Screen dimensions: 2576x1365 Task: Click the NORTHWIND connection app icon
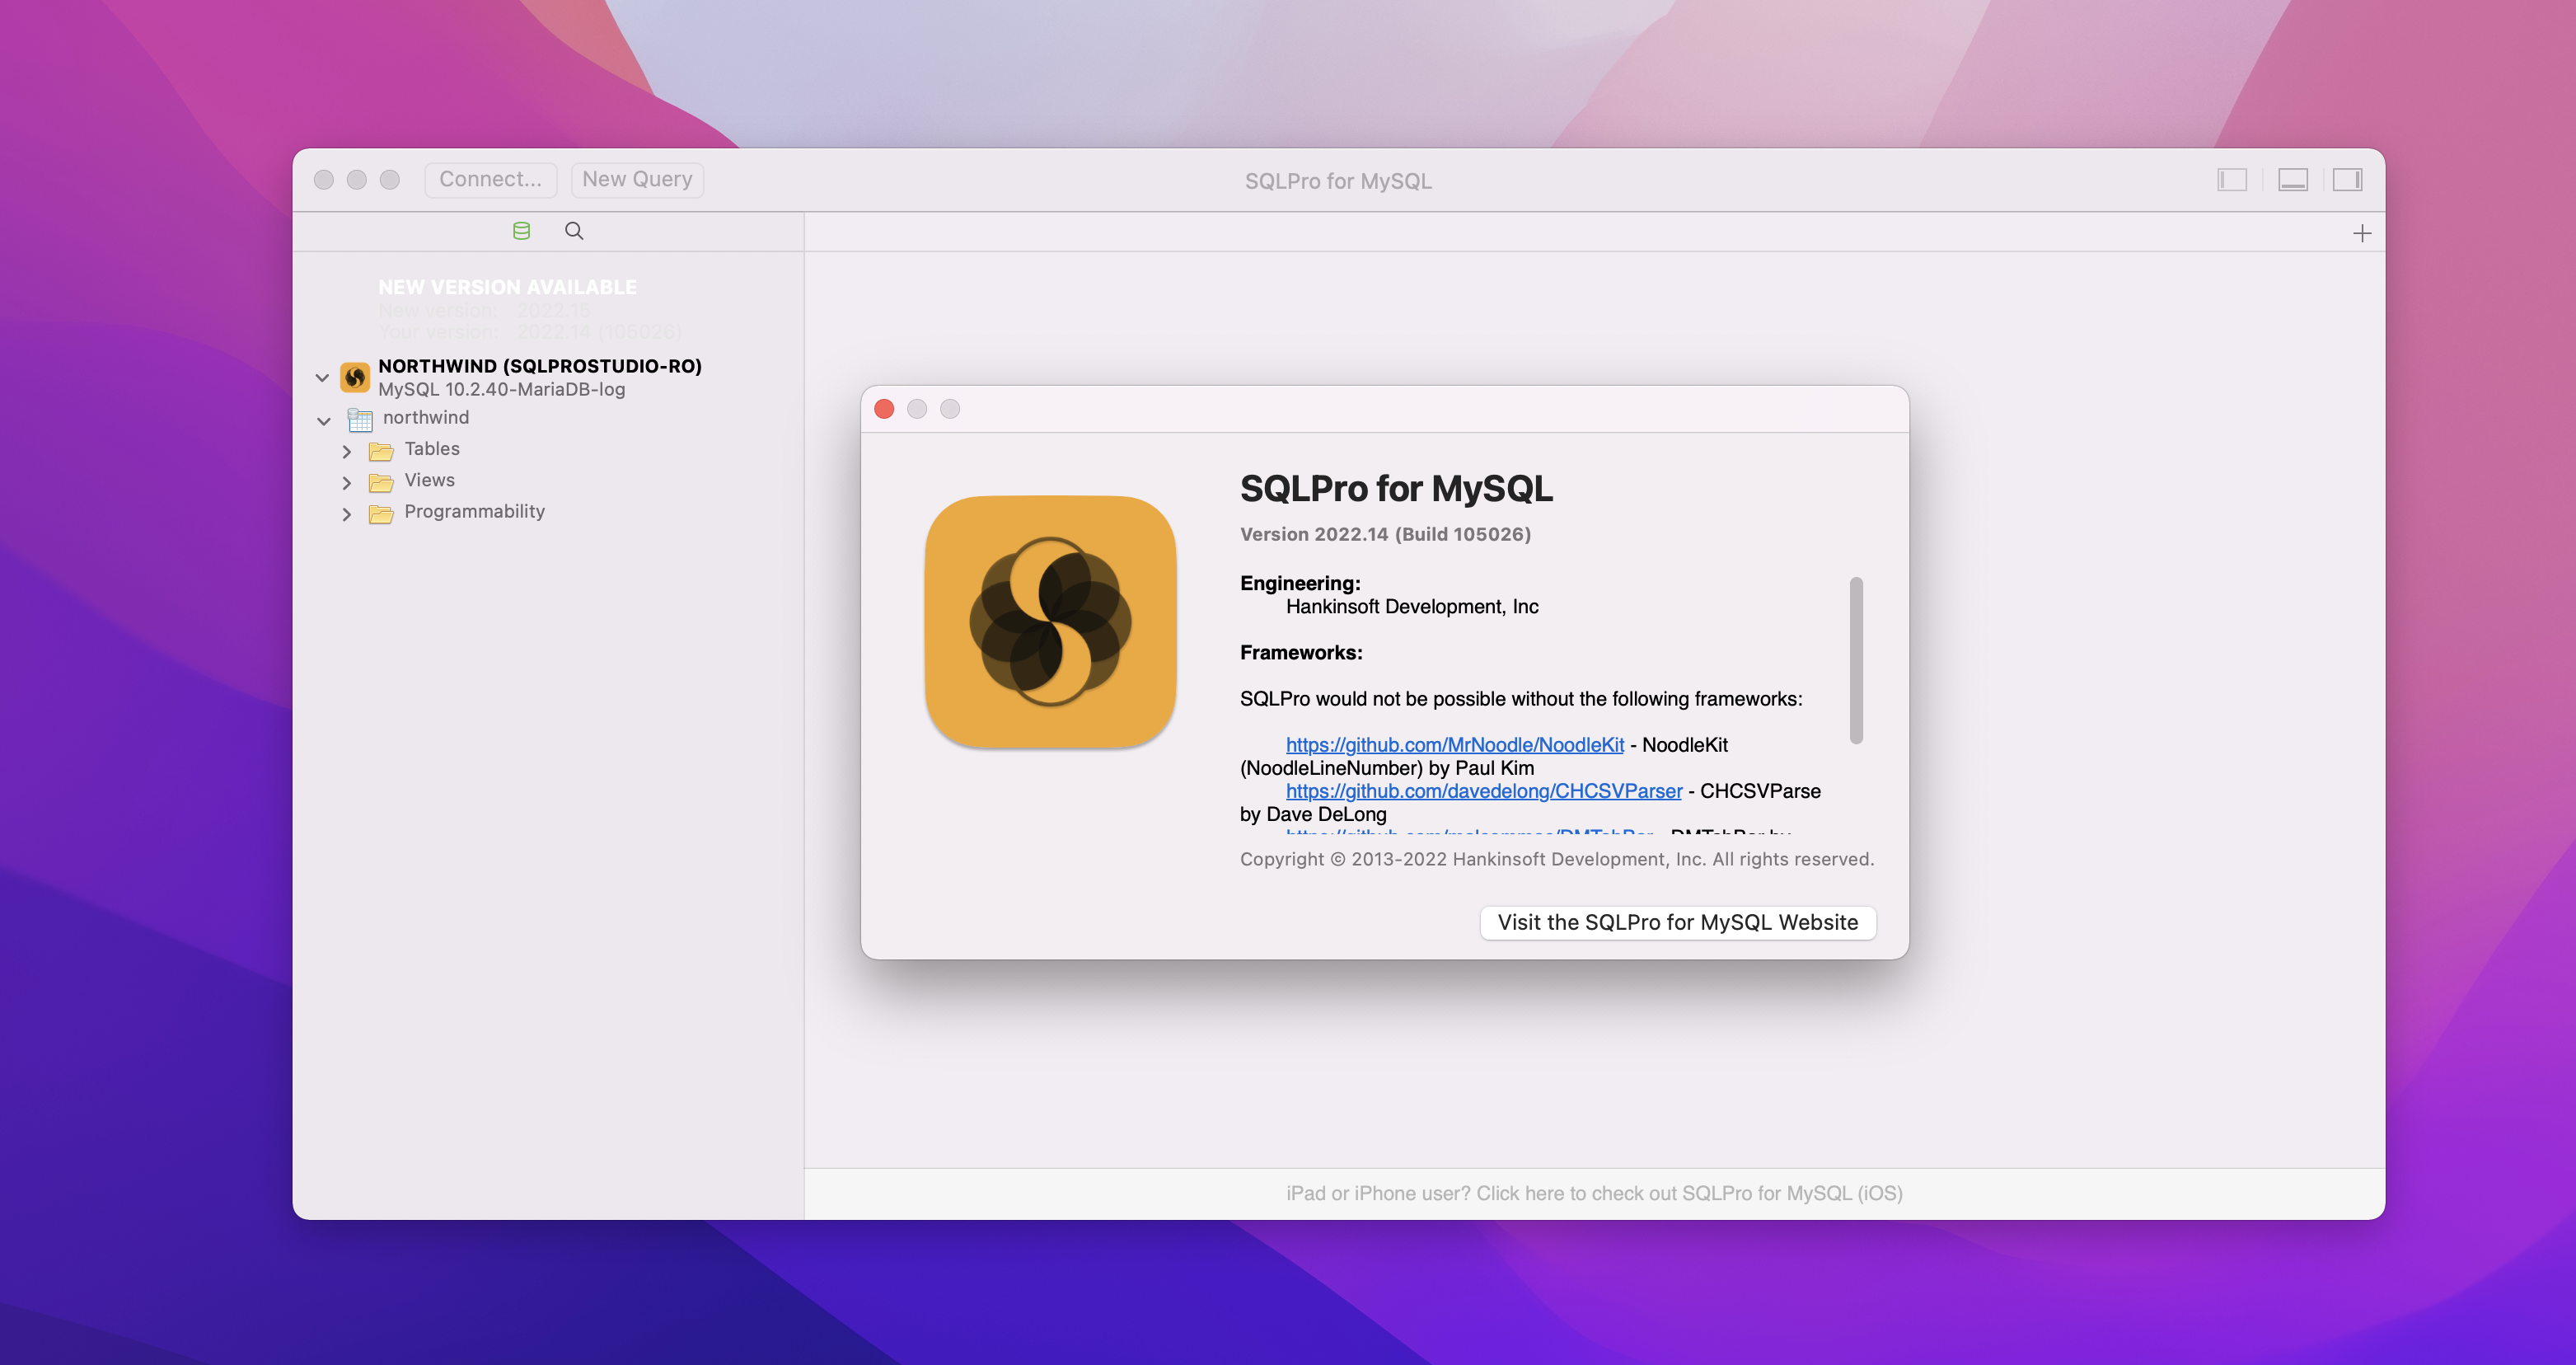pyautogui.click(x=355, y=377)
